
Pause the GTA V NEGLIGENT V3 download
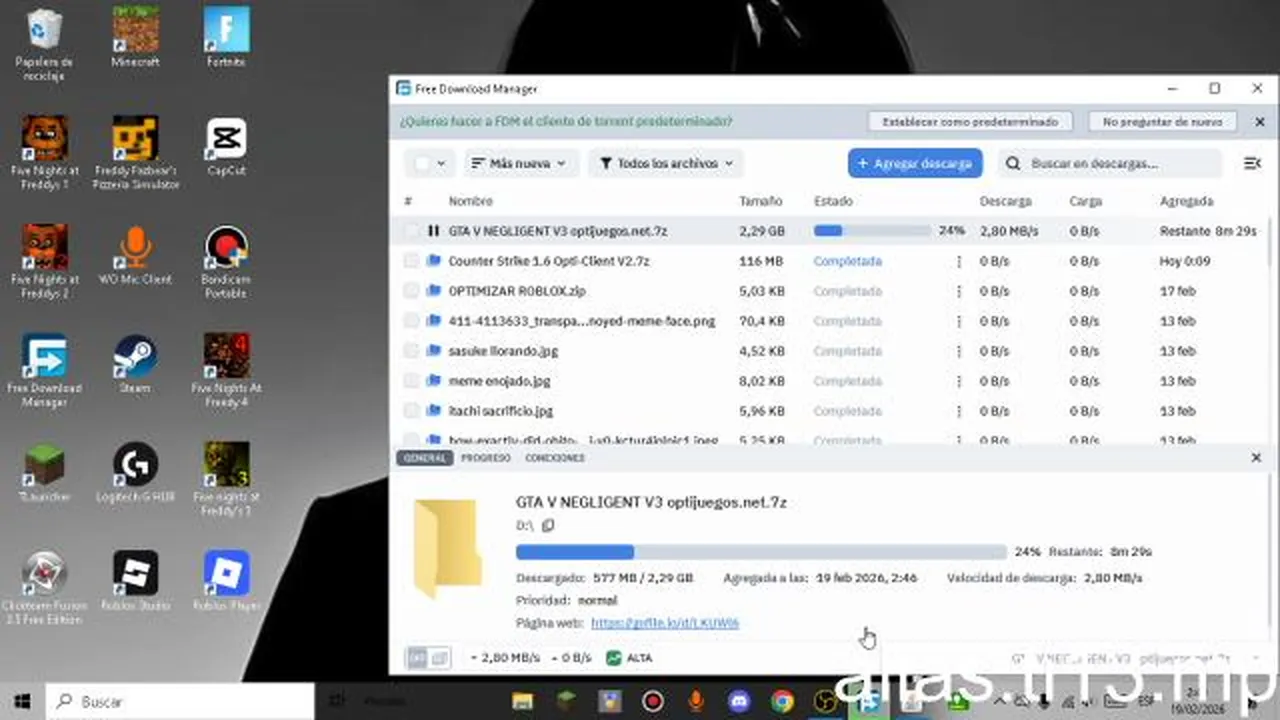point(433,231)
